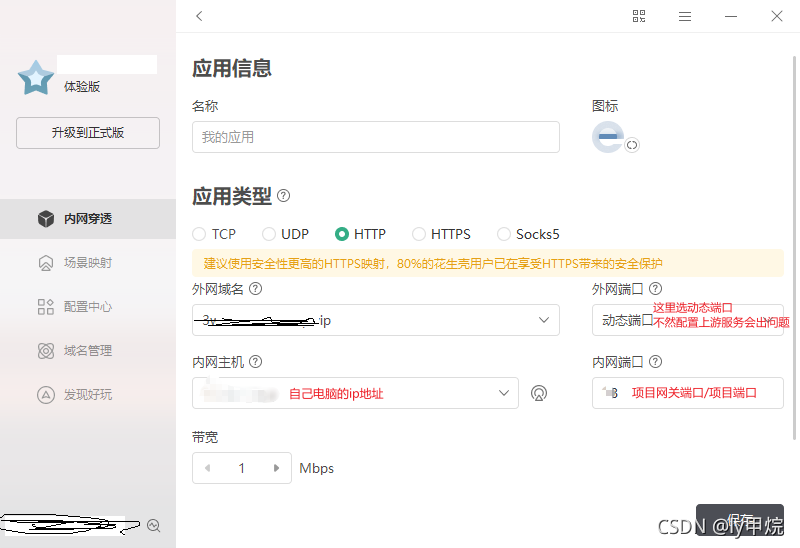Open the 配置中心 menu item
800x548 pixels.
(x=88, y=307)
